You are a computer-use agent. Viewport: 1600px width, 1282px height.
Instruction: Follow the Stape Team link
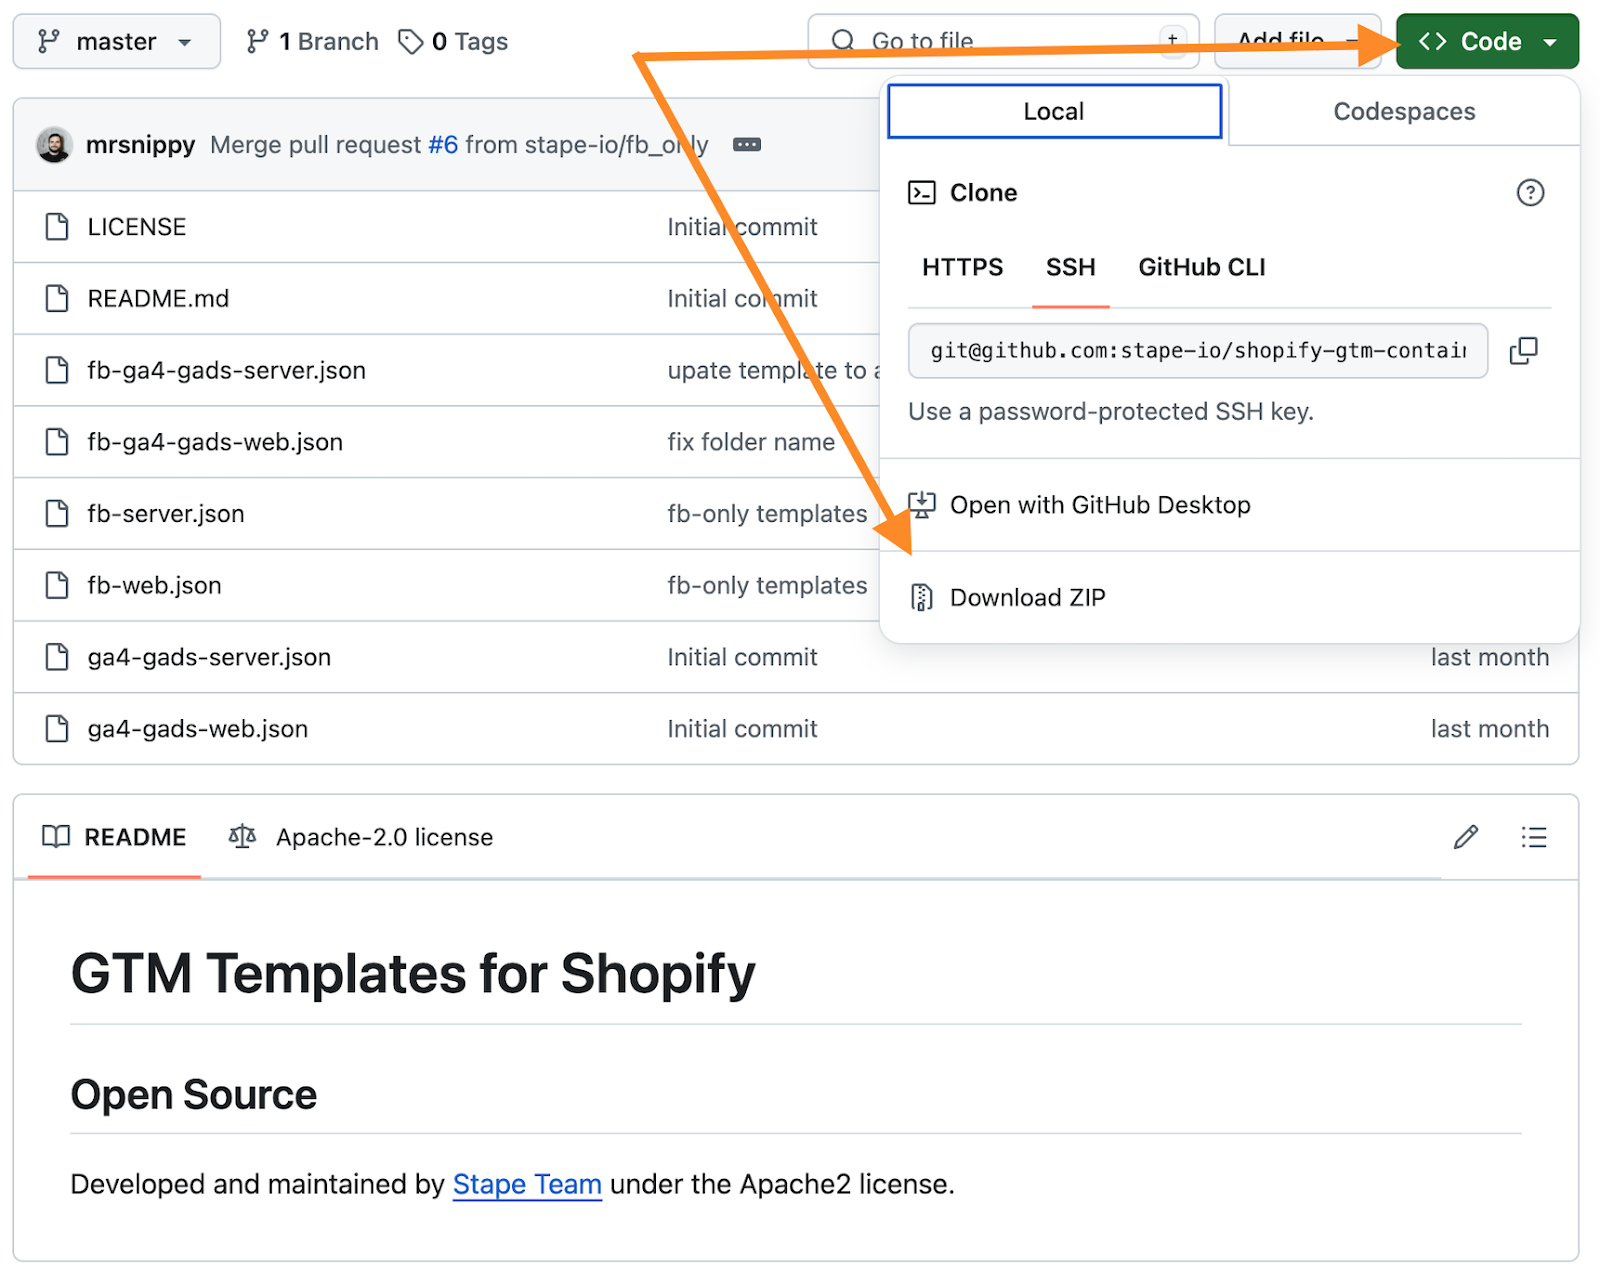(x=527, y=1184)
